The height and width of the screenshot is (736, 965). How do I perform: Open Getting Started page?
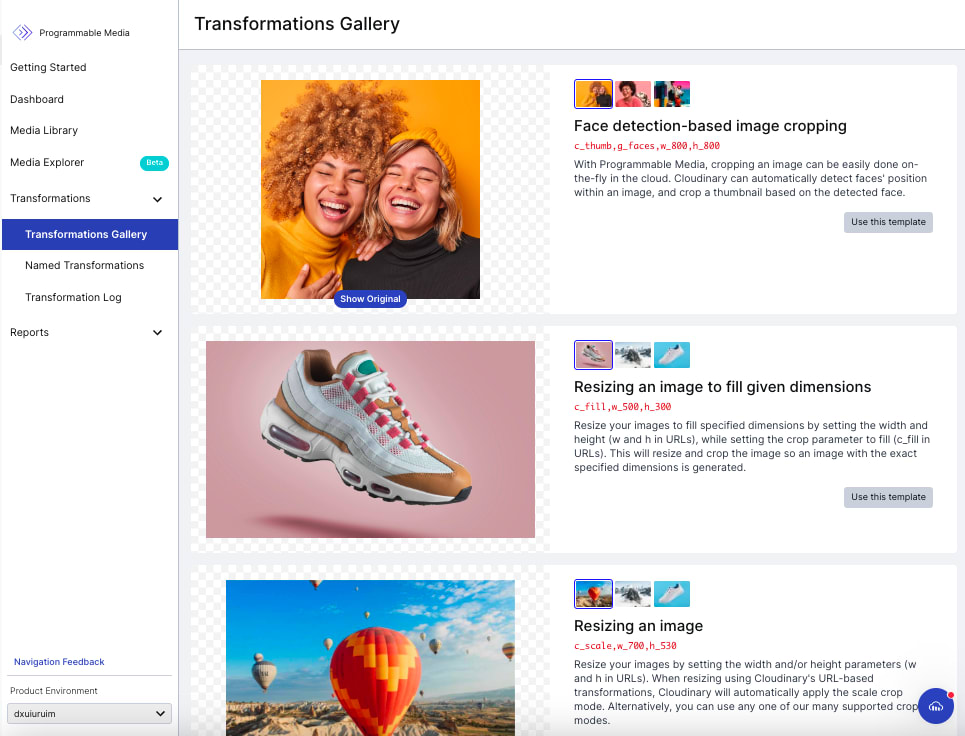pyautogui.click(x=48, y=67)
